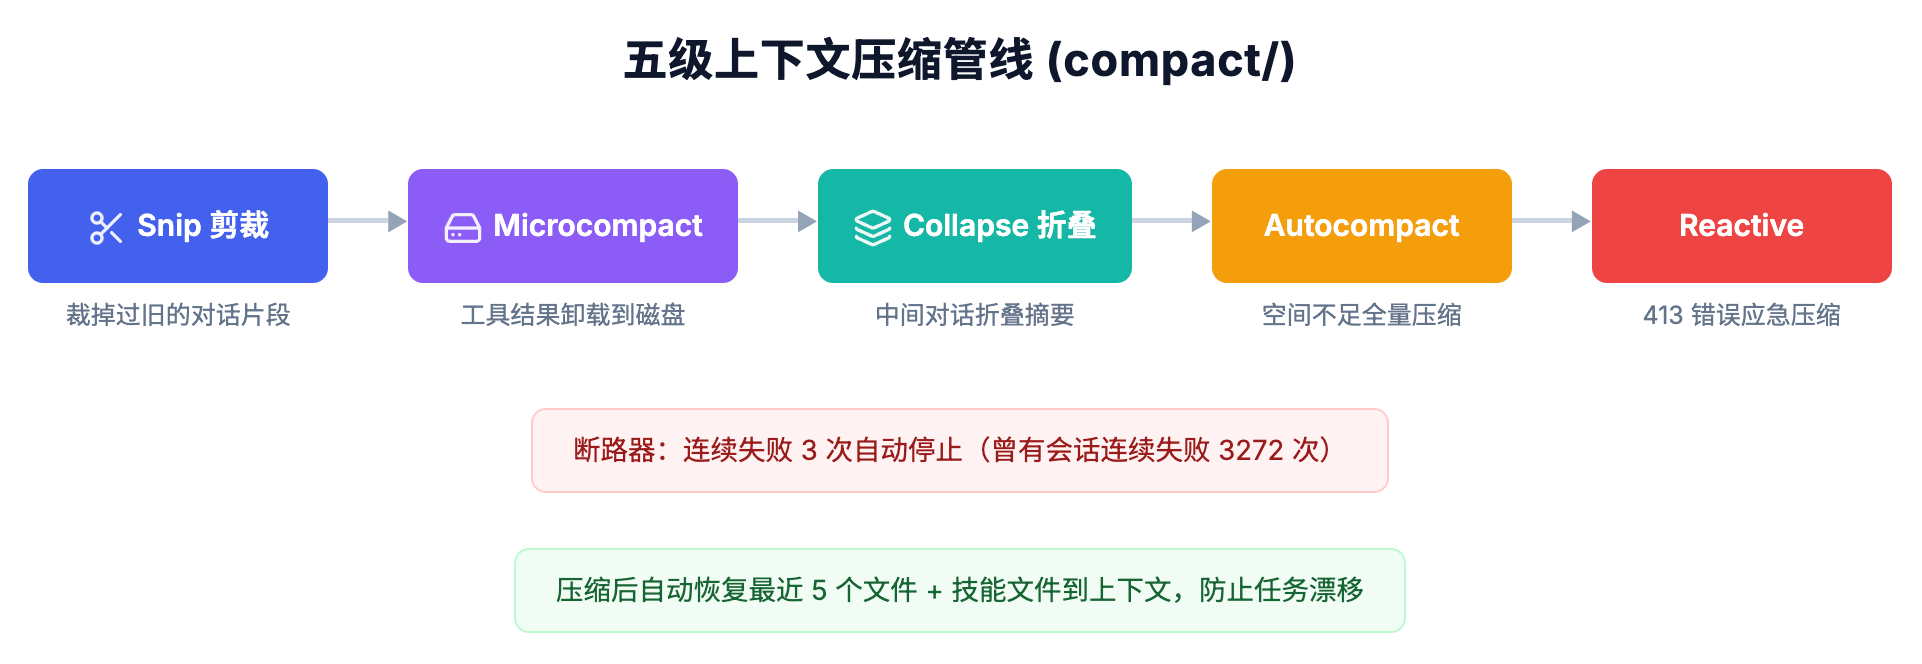Select the blue Snip 剪裁 box
This screenshot has height=664, width=1922.
click(x=178, y=226)
